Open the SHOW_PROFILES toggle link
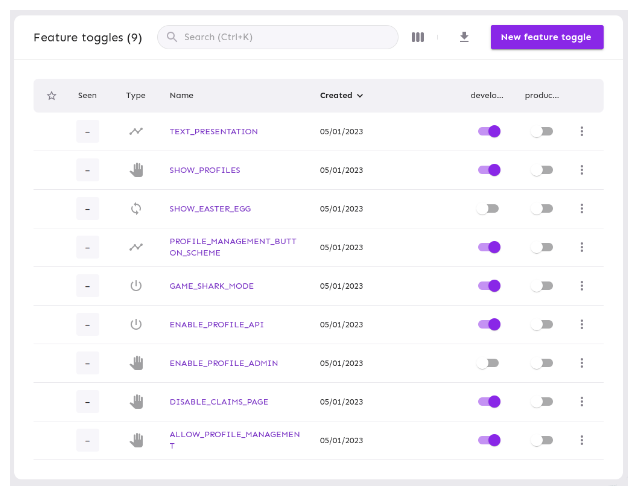The height and width of the screenshot is (496, 638). point(205,170)
